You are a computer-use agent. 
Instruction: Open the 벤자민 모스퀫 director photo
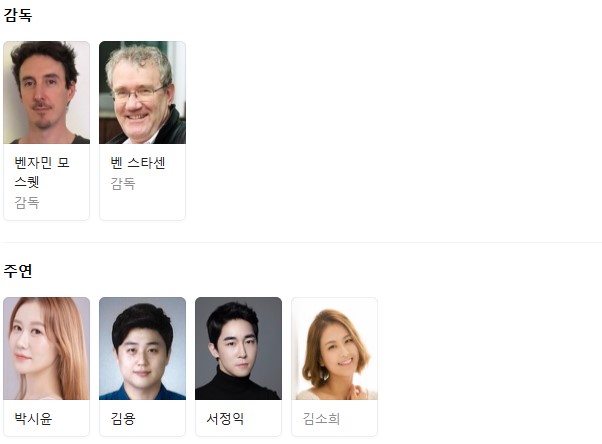pos(46,93)
